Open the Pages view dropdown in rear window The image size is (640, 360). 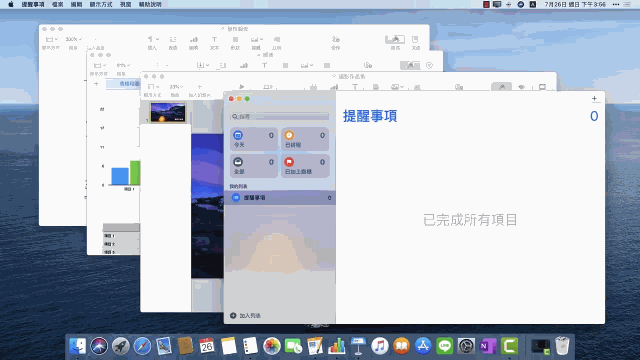click(x=51, y=39)
